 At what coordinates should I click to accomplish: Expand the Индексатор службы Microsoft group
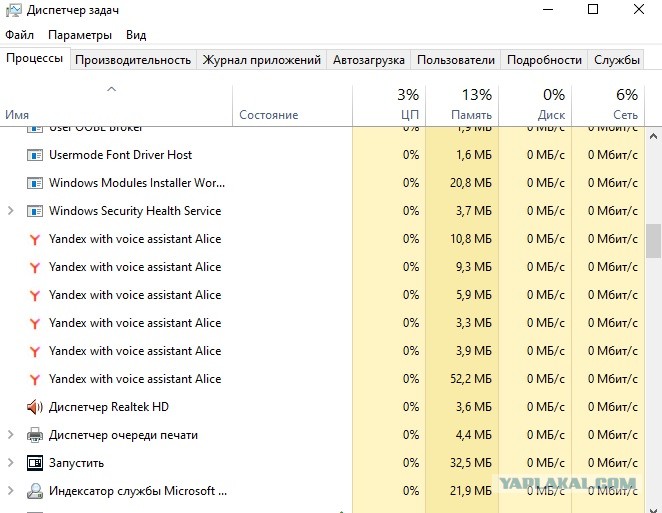click(x=11, y=491)
